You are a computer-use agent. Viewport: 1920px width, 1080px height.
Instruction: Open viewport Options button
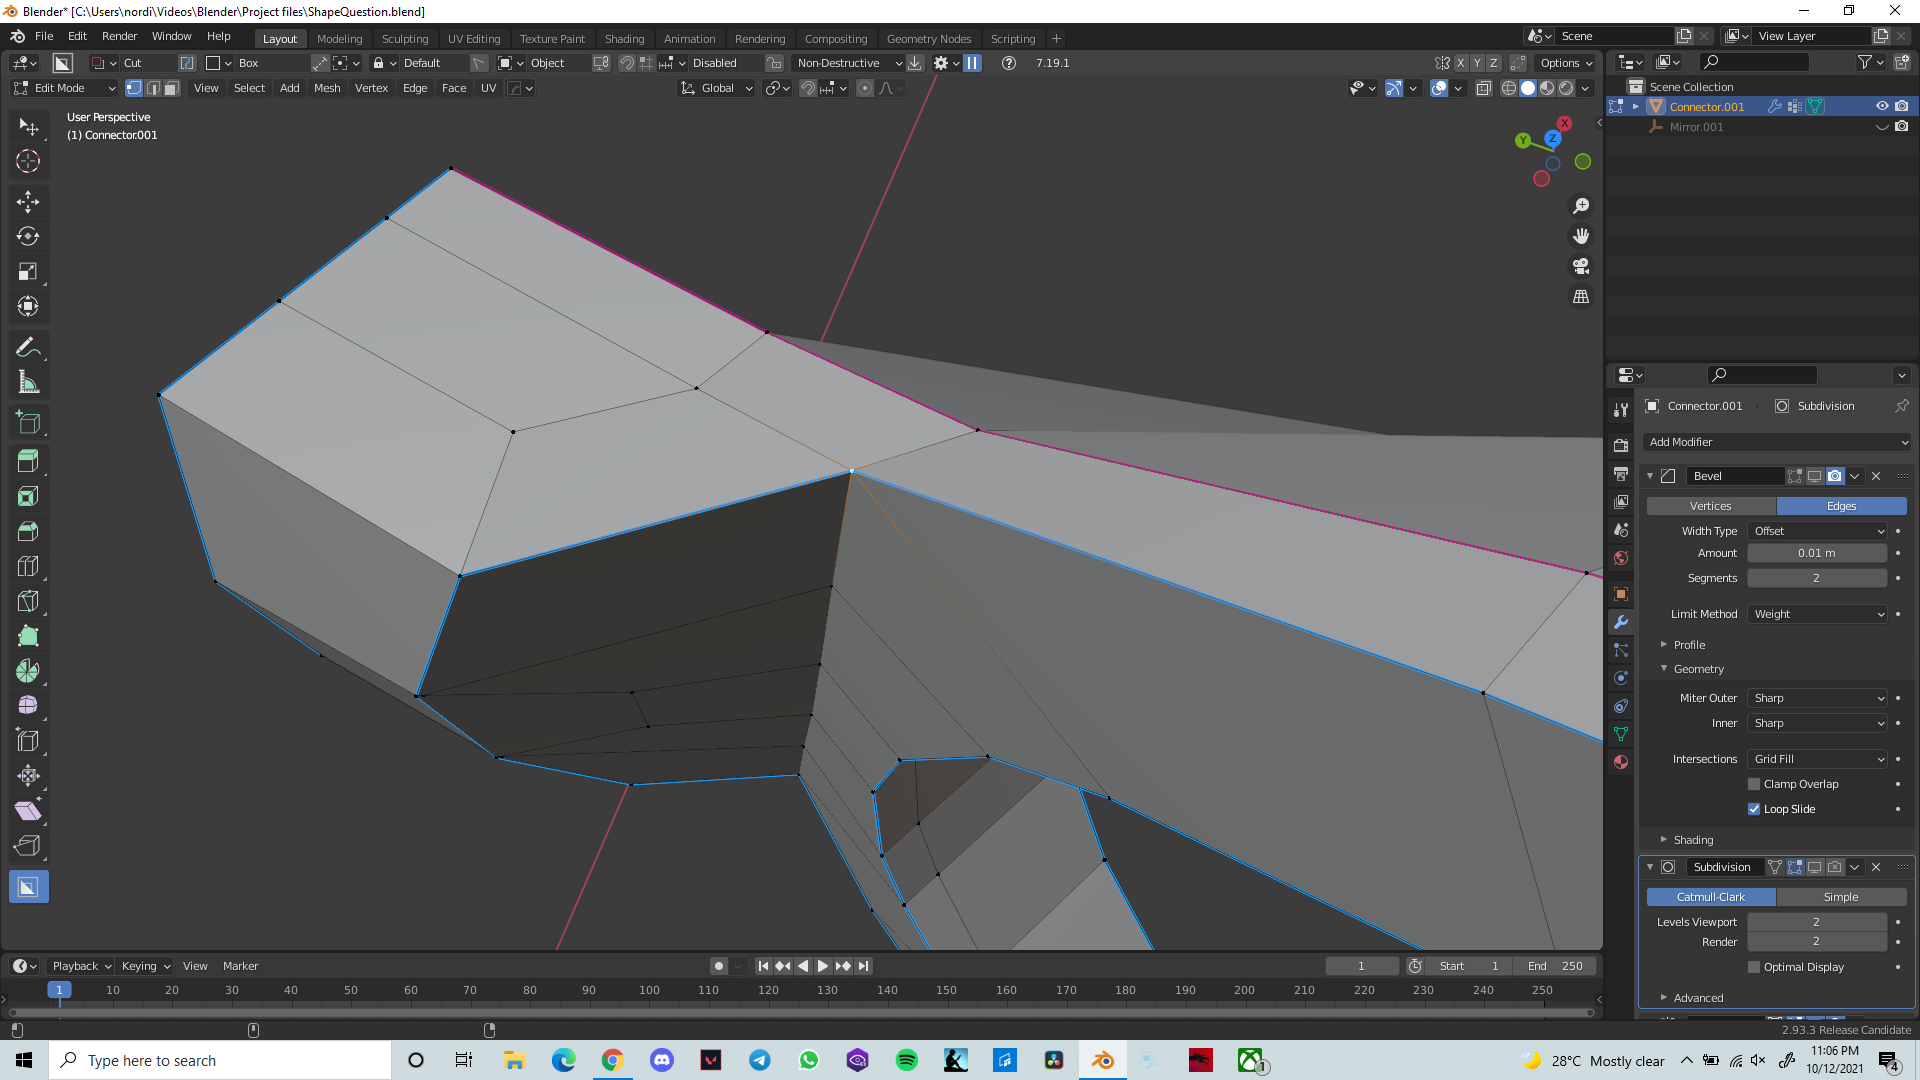tap(1566, 63)
